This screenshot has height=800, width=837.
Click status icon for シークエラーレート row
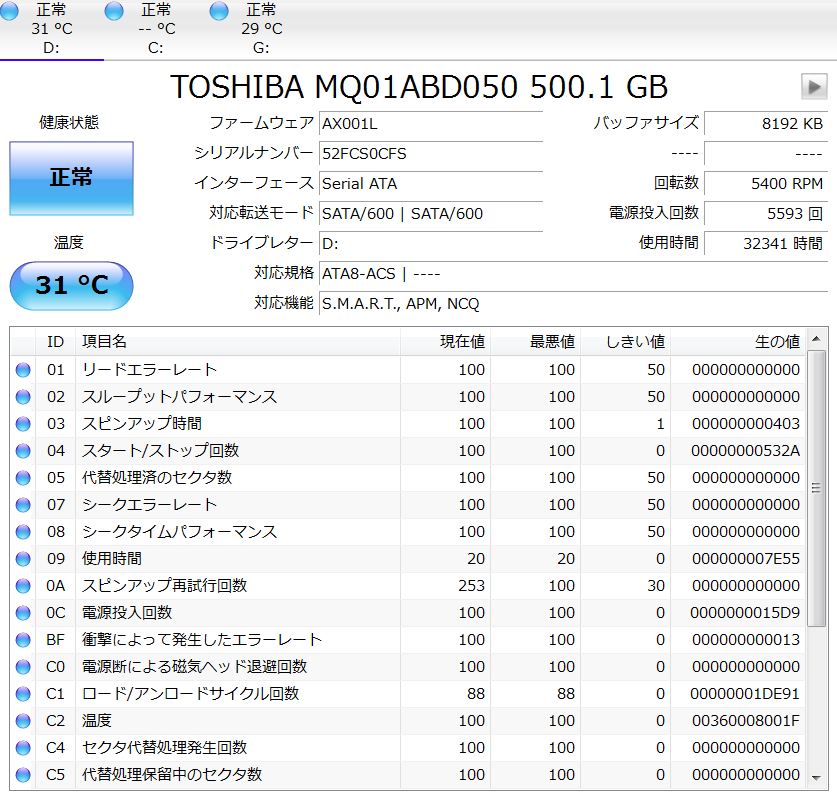[23, 505]
